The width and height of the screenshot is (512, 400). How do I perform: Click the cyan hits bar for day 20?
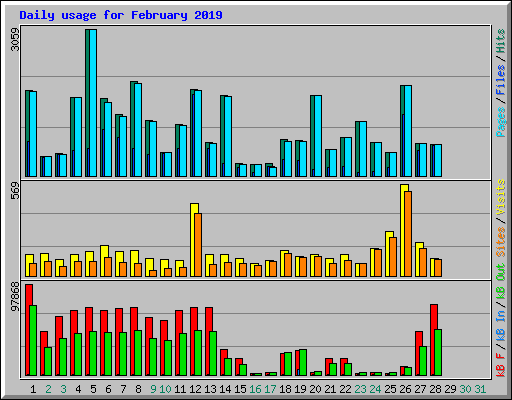318,136
